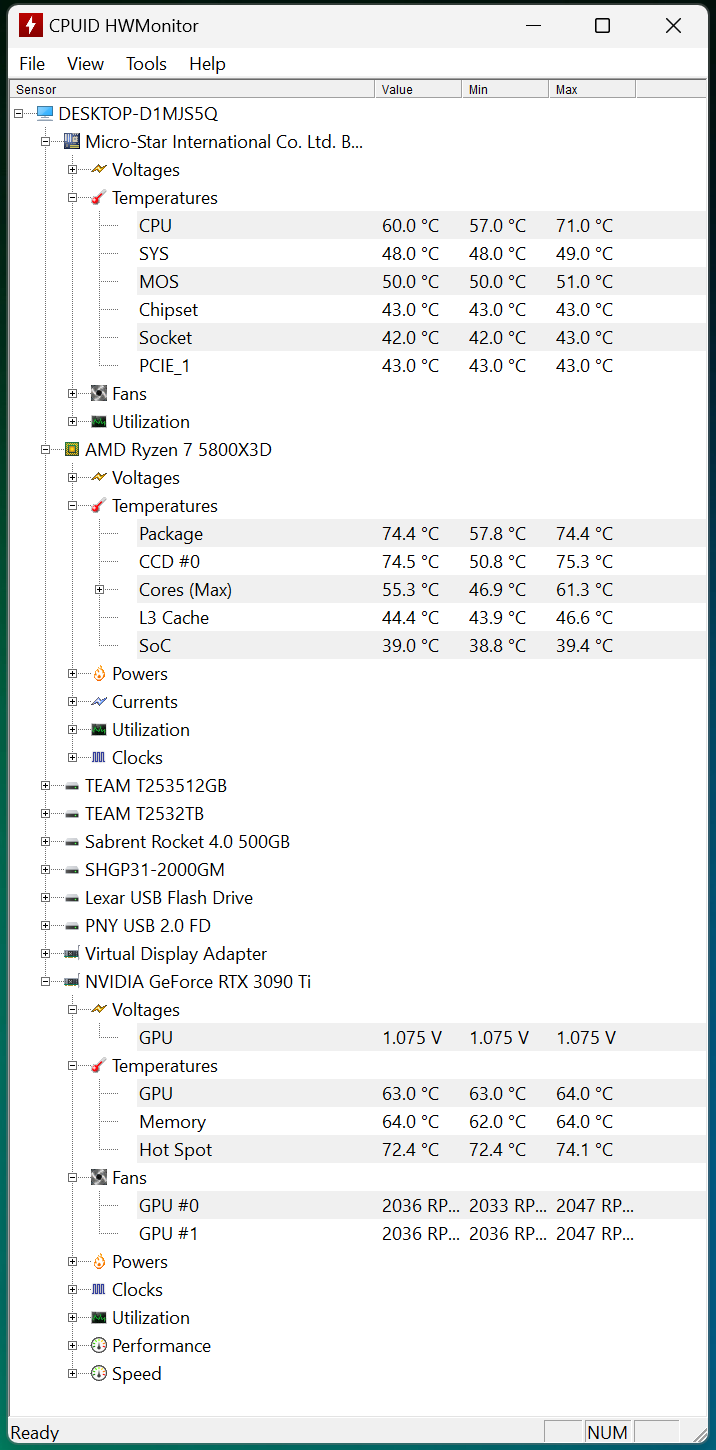Screen dimensions: 716x1450
Task: Click the flame icon of Ryzen Powers
Action: coord(98,674)
